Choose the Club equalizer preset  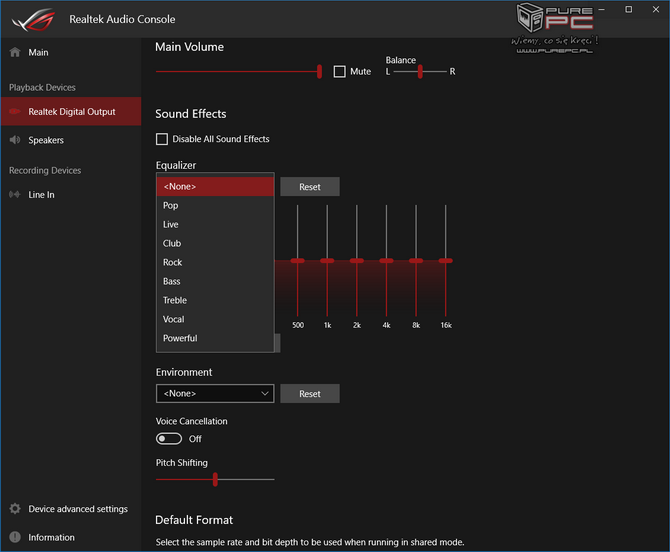click(x=215, y=244)
